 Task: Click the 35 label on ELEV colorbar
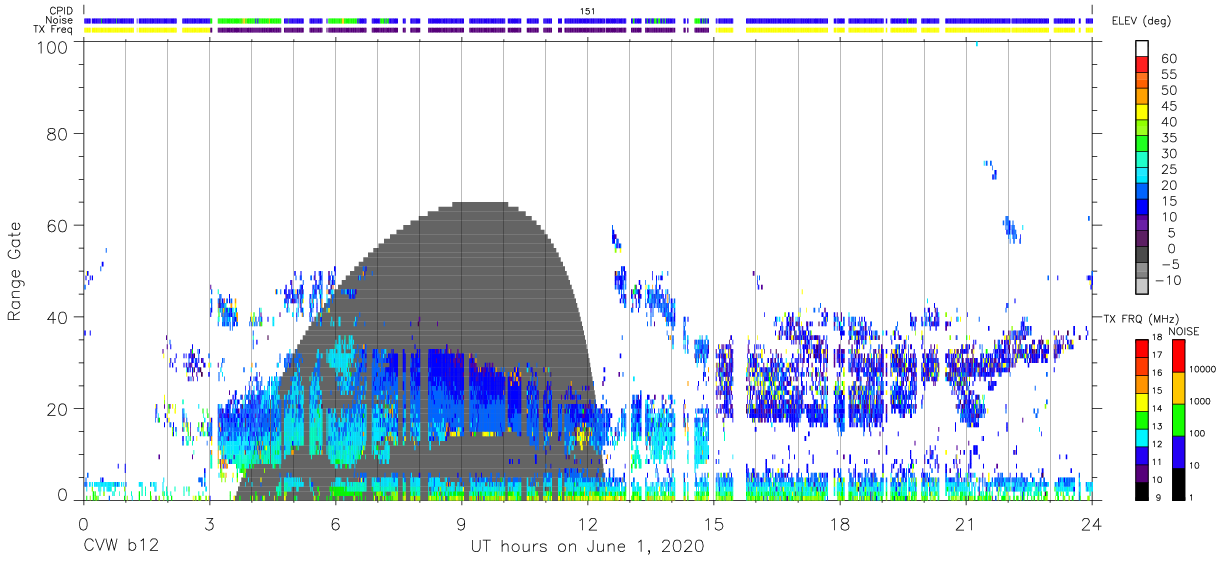click(1168, 138)
